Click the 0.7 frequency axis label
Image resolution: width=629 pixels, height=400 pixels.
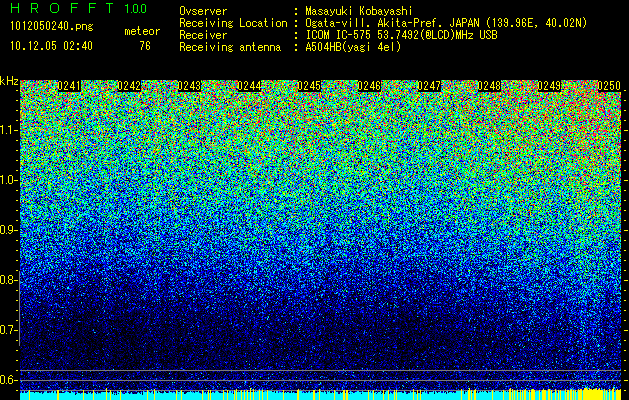9,330
